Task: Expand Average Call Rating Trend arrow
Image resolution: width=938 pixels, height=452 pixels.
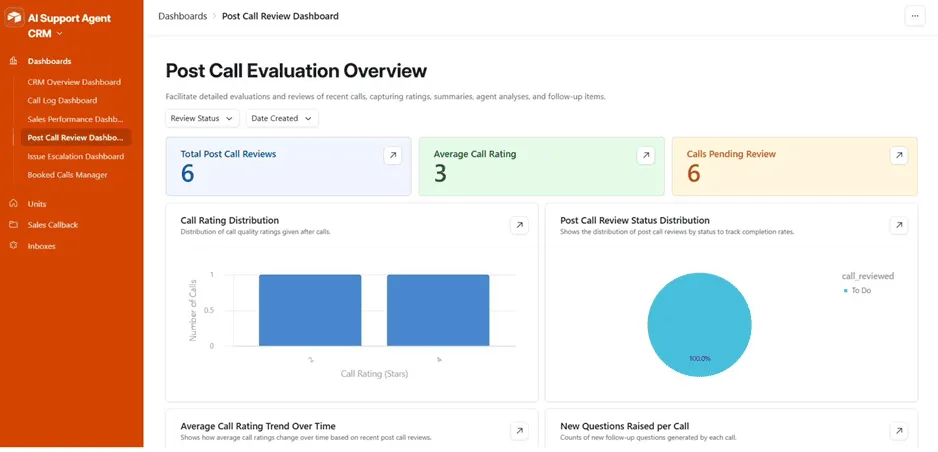Action: [519, 430]
